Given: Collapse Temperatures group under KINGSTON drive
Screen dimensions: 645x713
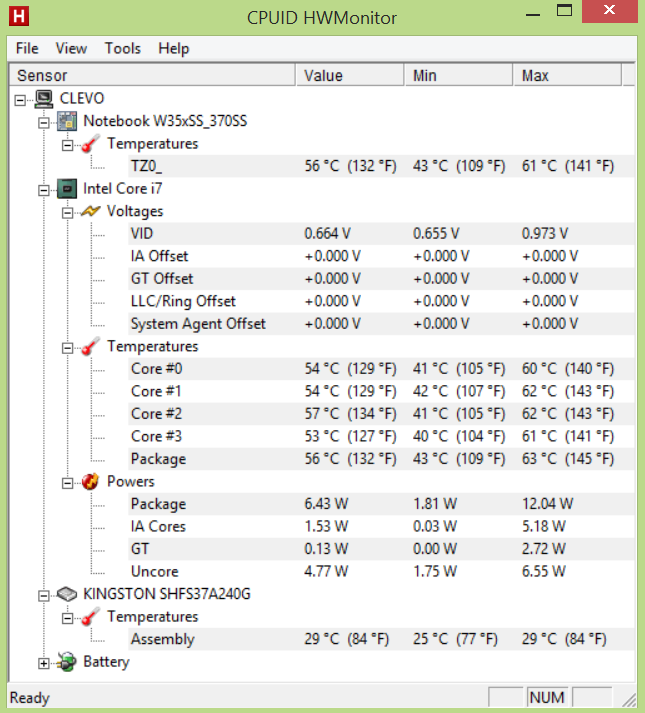Looking at the screenshot, I should [67, 618].
